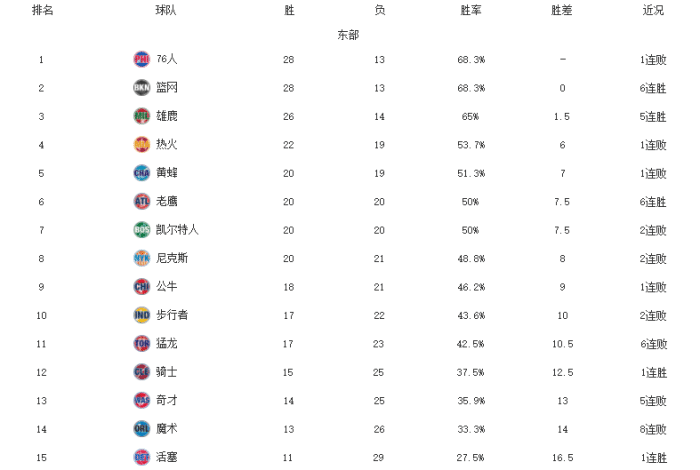The image size is (700, 470).
Task: Click the 篮网 BKN logo icon
Action: pos(141,88)
